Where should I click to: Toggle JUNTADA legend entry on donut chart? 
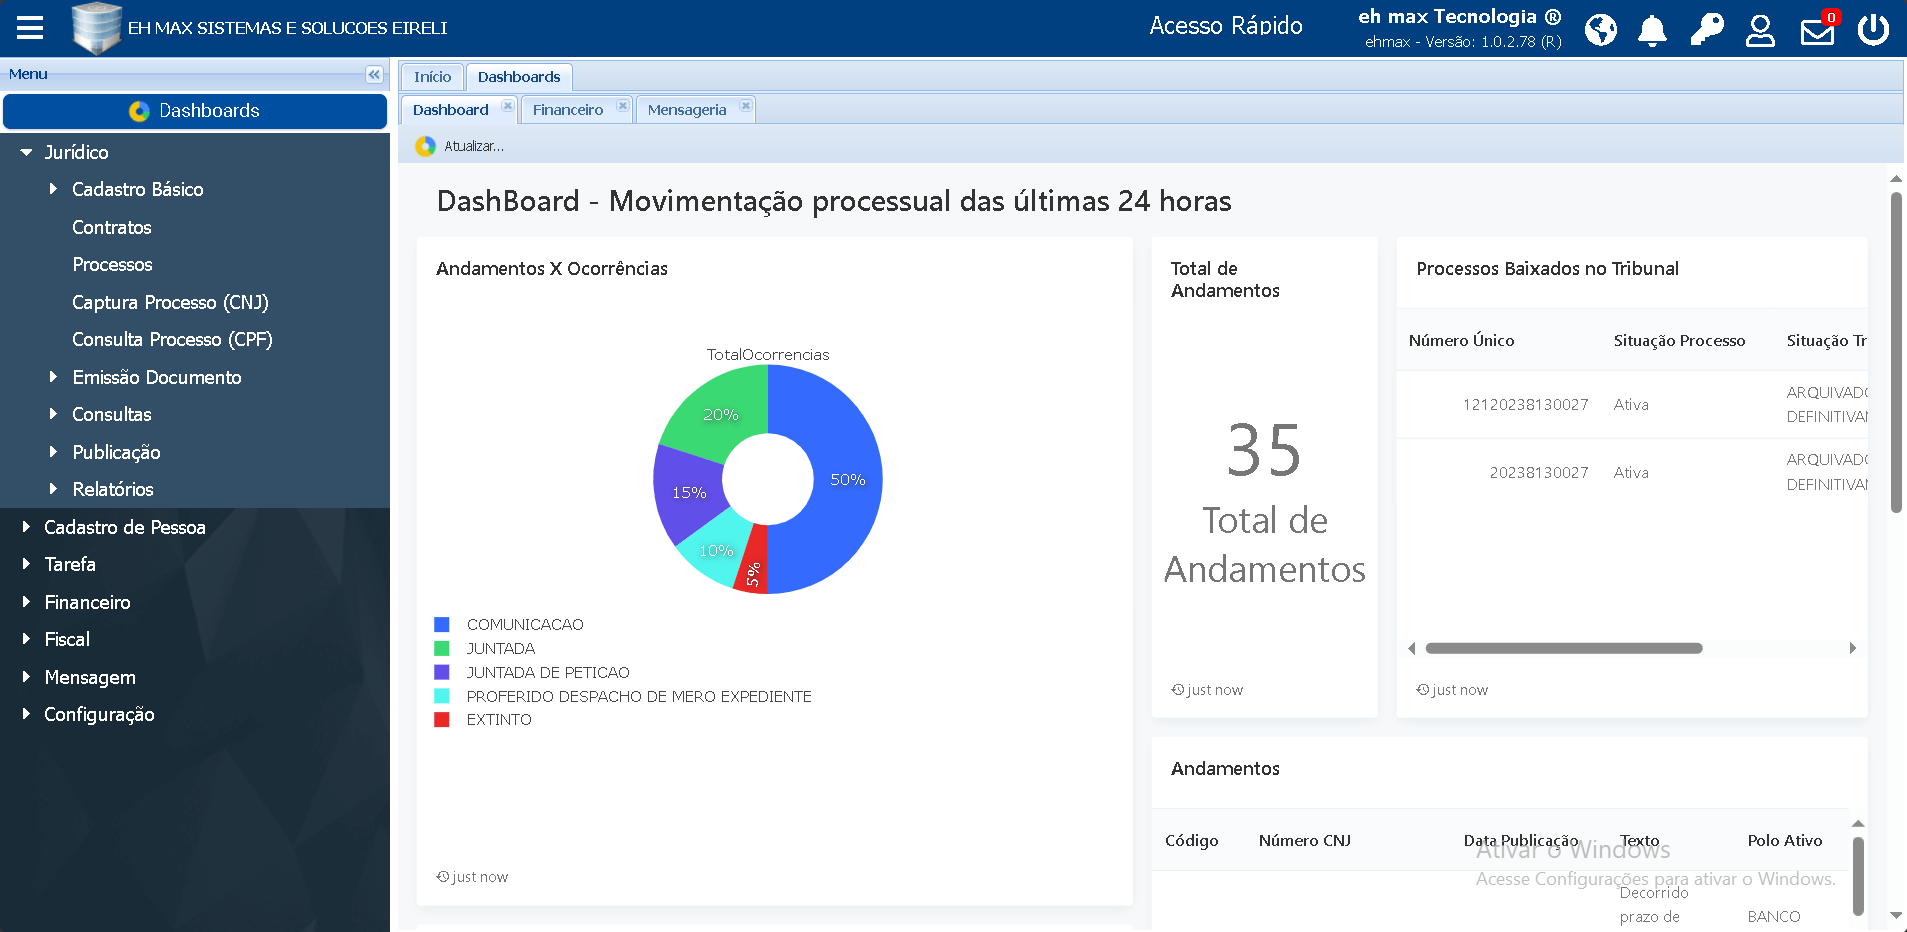click(x=500, y=648)
